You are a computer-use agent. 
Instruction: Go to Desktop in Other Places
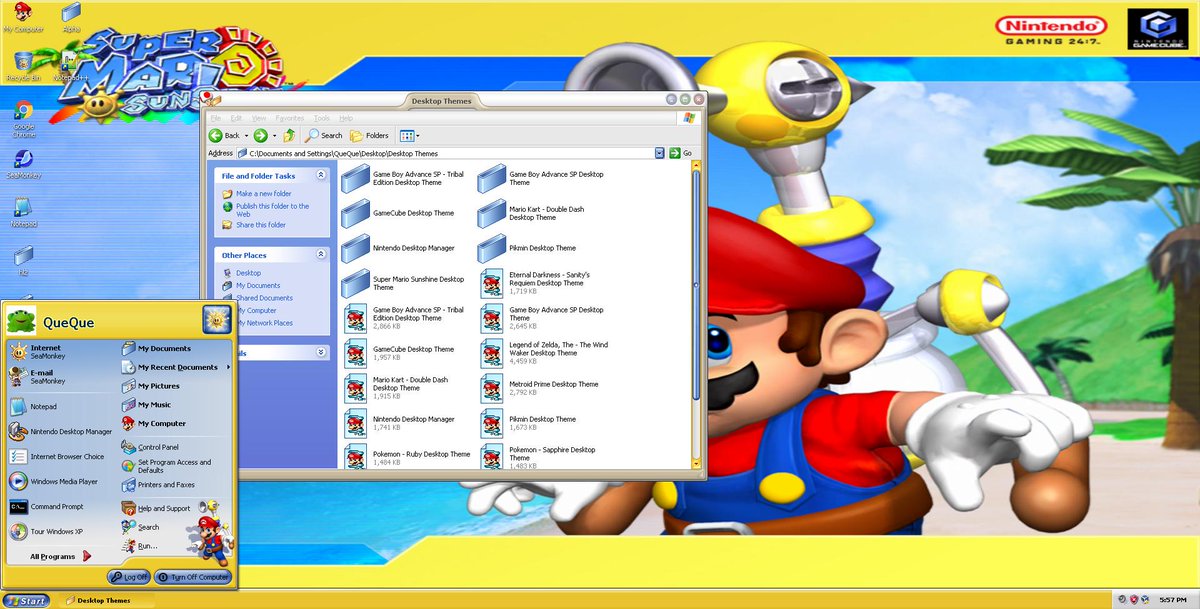(x=248, y=273)
